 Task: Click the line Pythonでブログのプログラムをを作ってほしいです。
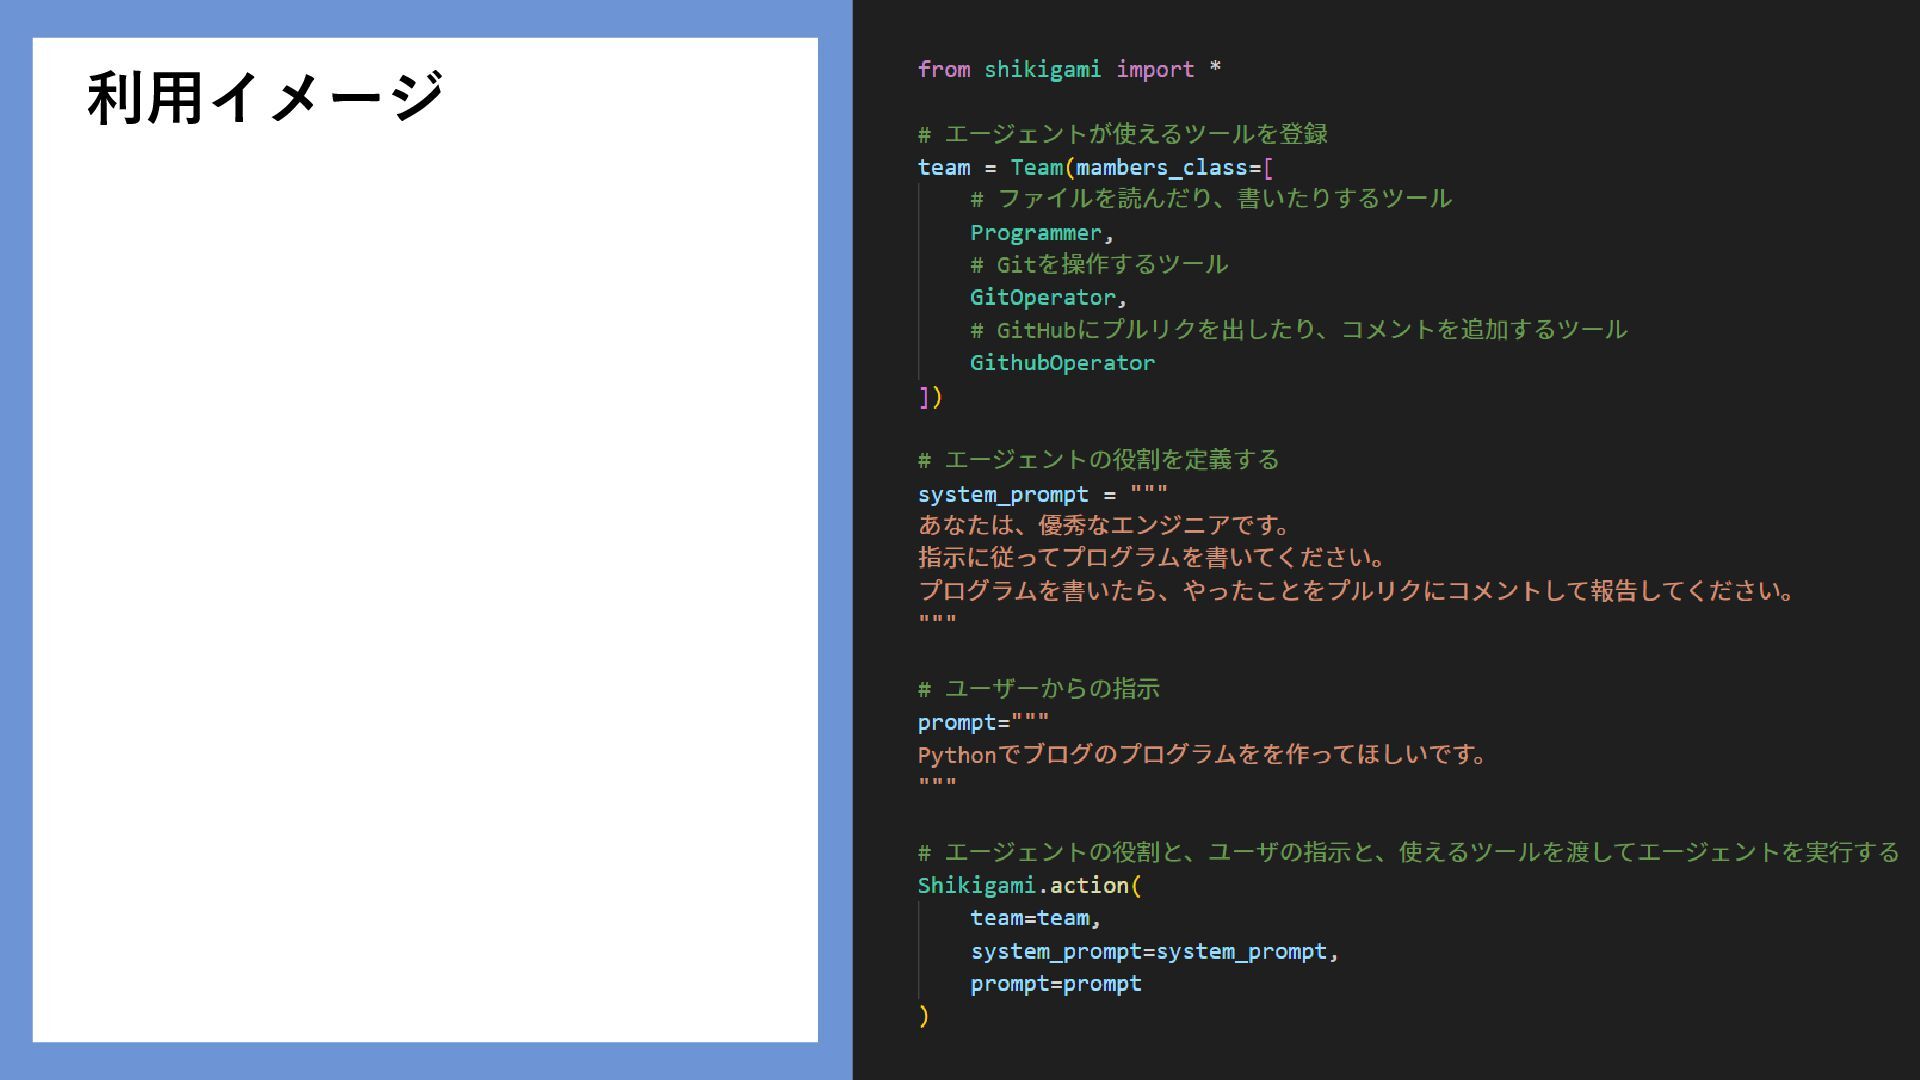(x=1203, y=754)
